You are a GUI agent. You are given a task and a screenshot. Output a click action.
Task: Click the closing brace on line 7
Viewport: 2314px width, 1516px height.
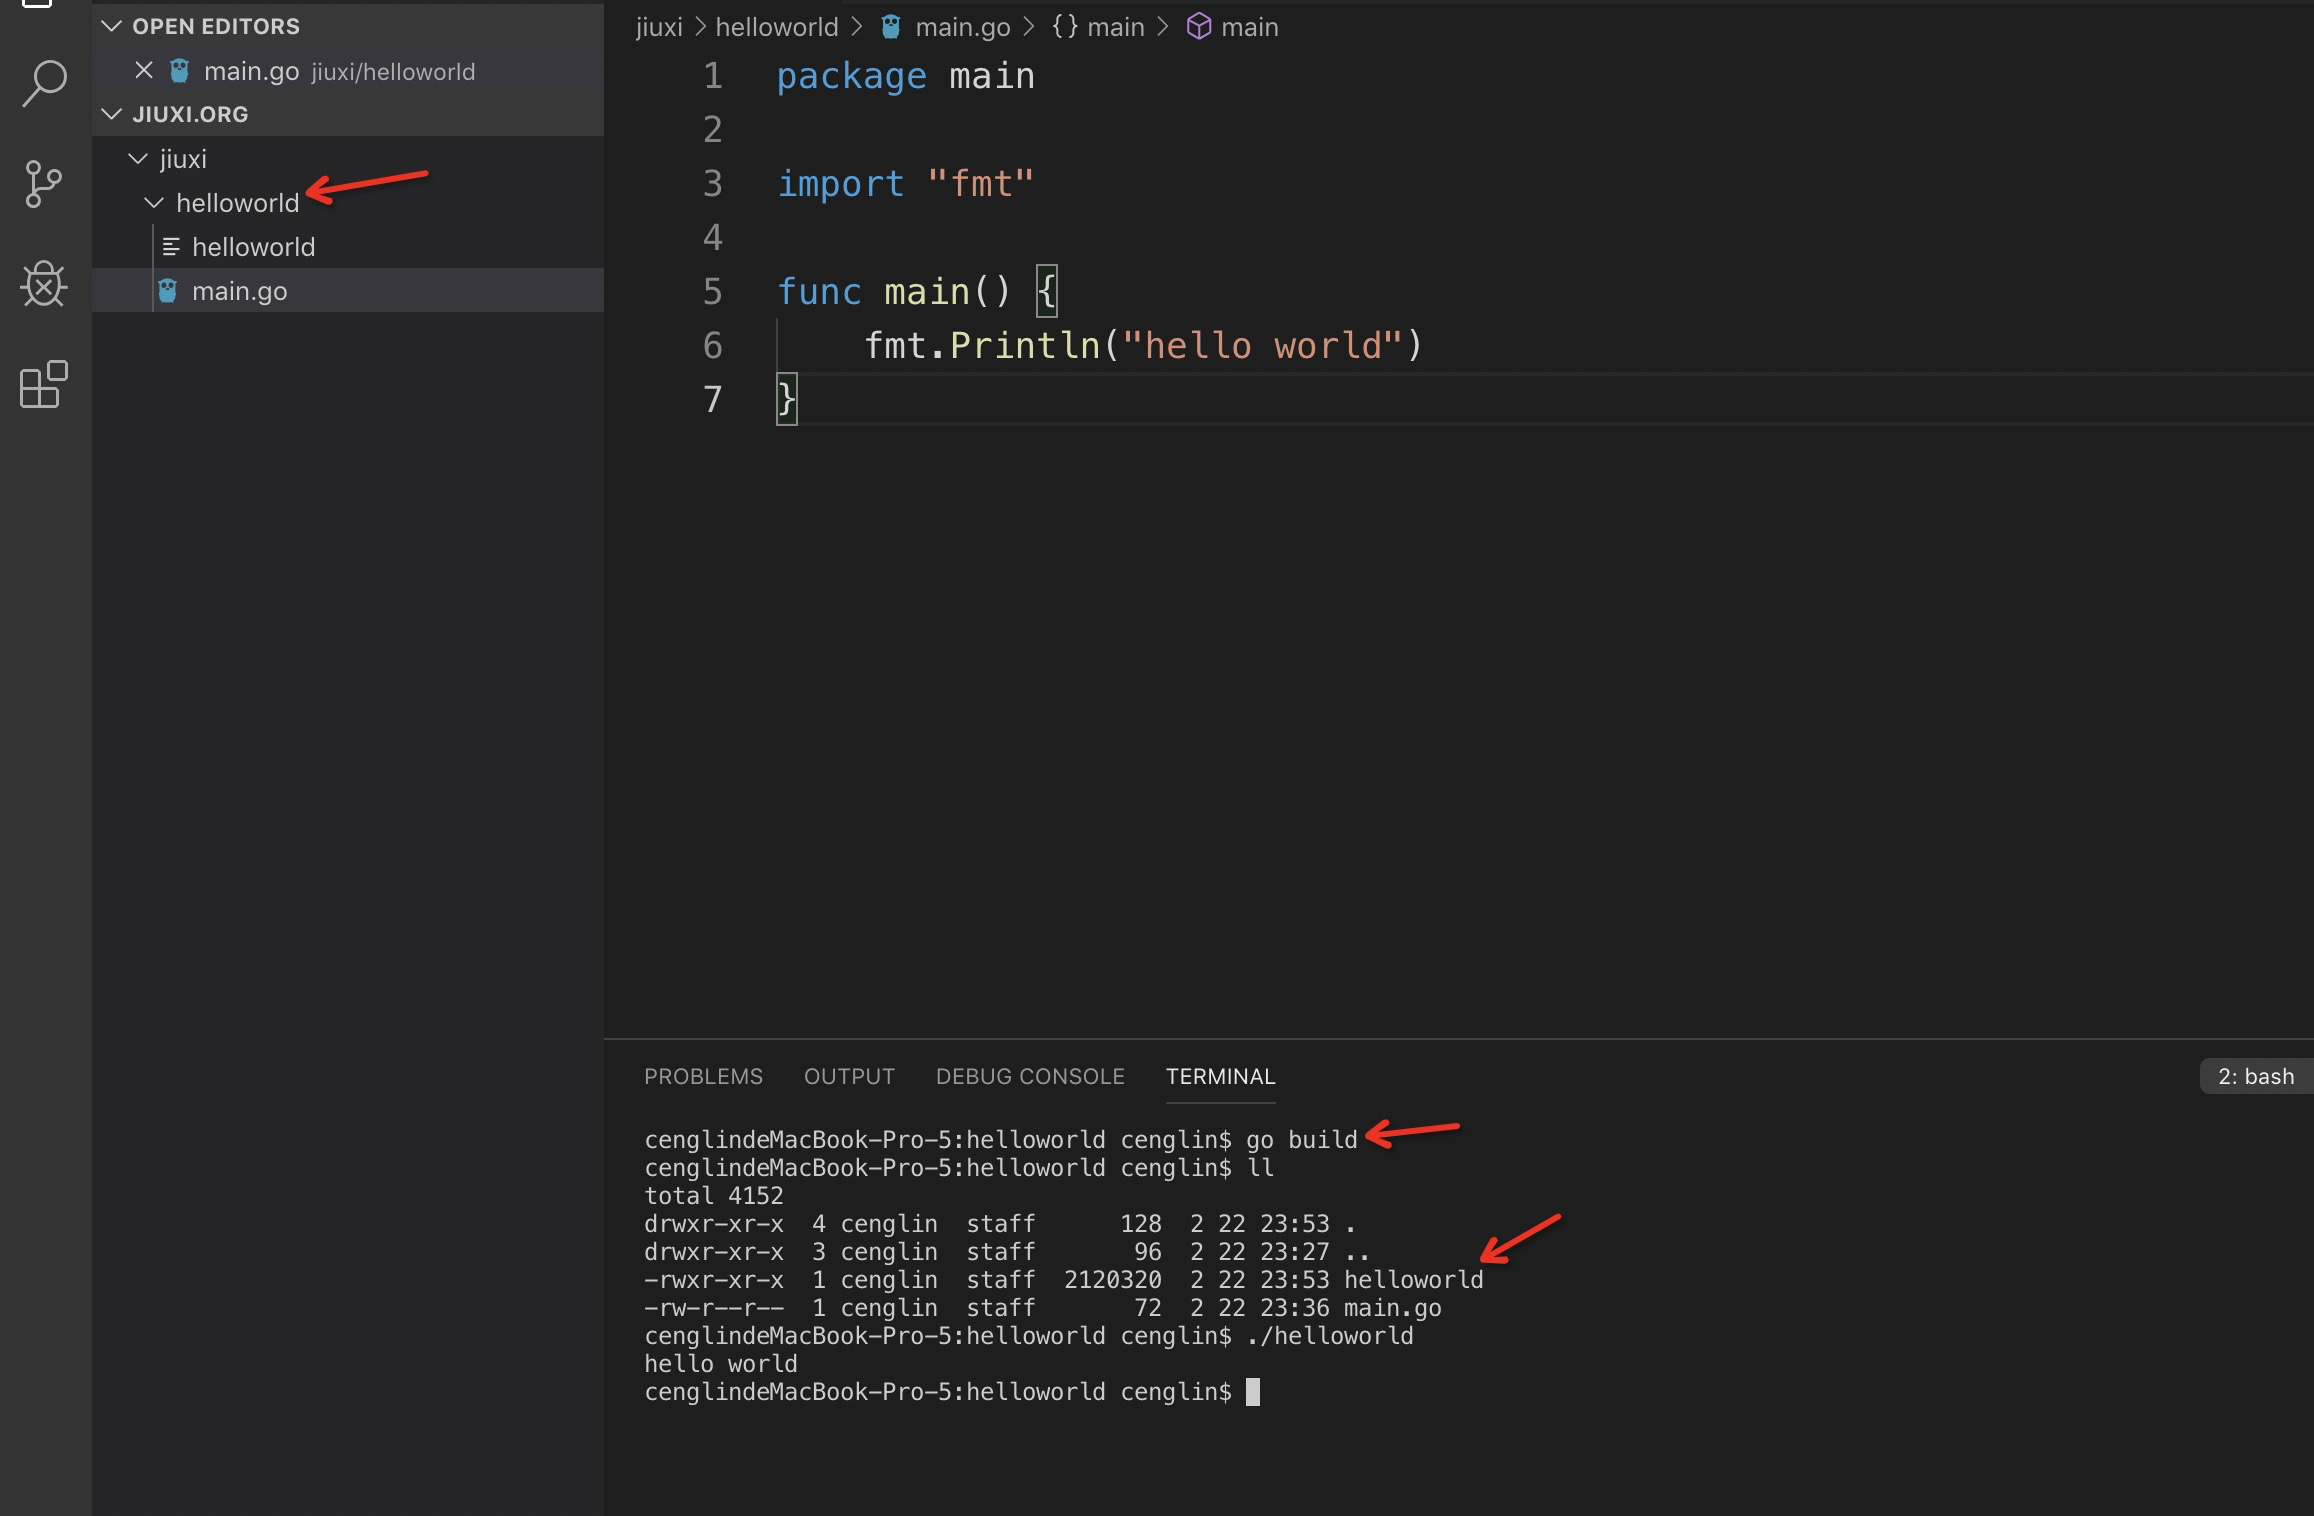click(787, 400)
